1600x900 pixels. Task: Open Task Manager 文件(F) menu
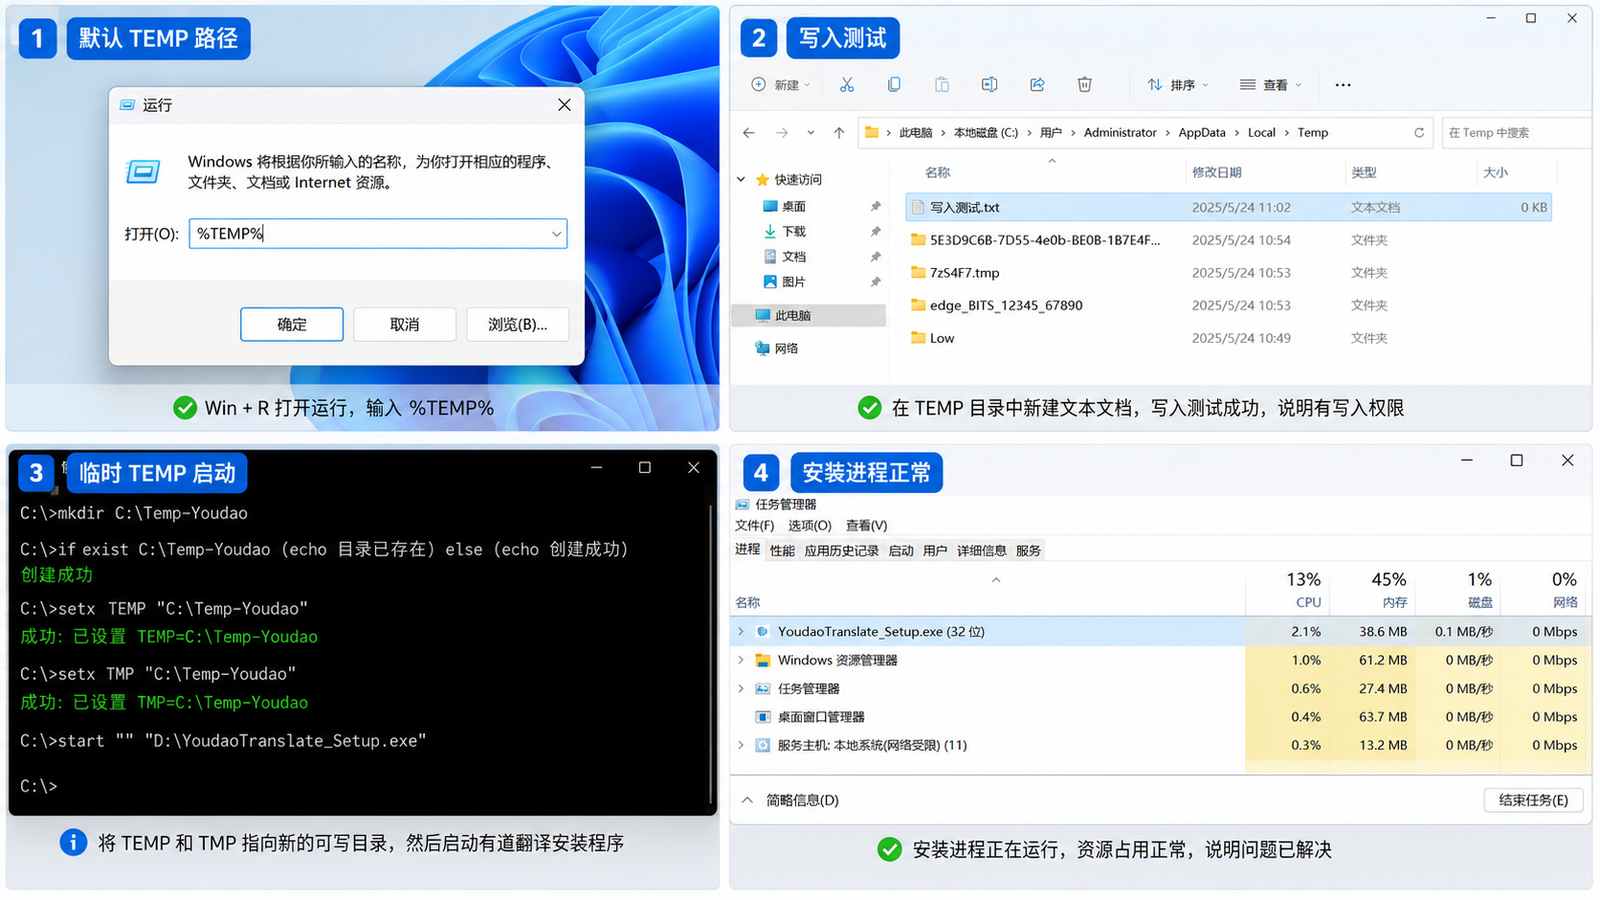(755, 526)
